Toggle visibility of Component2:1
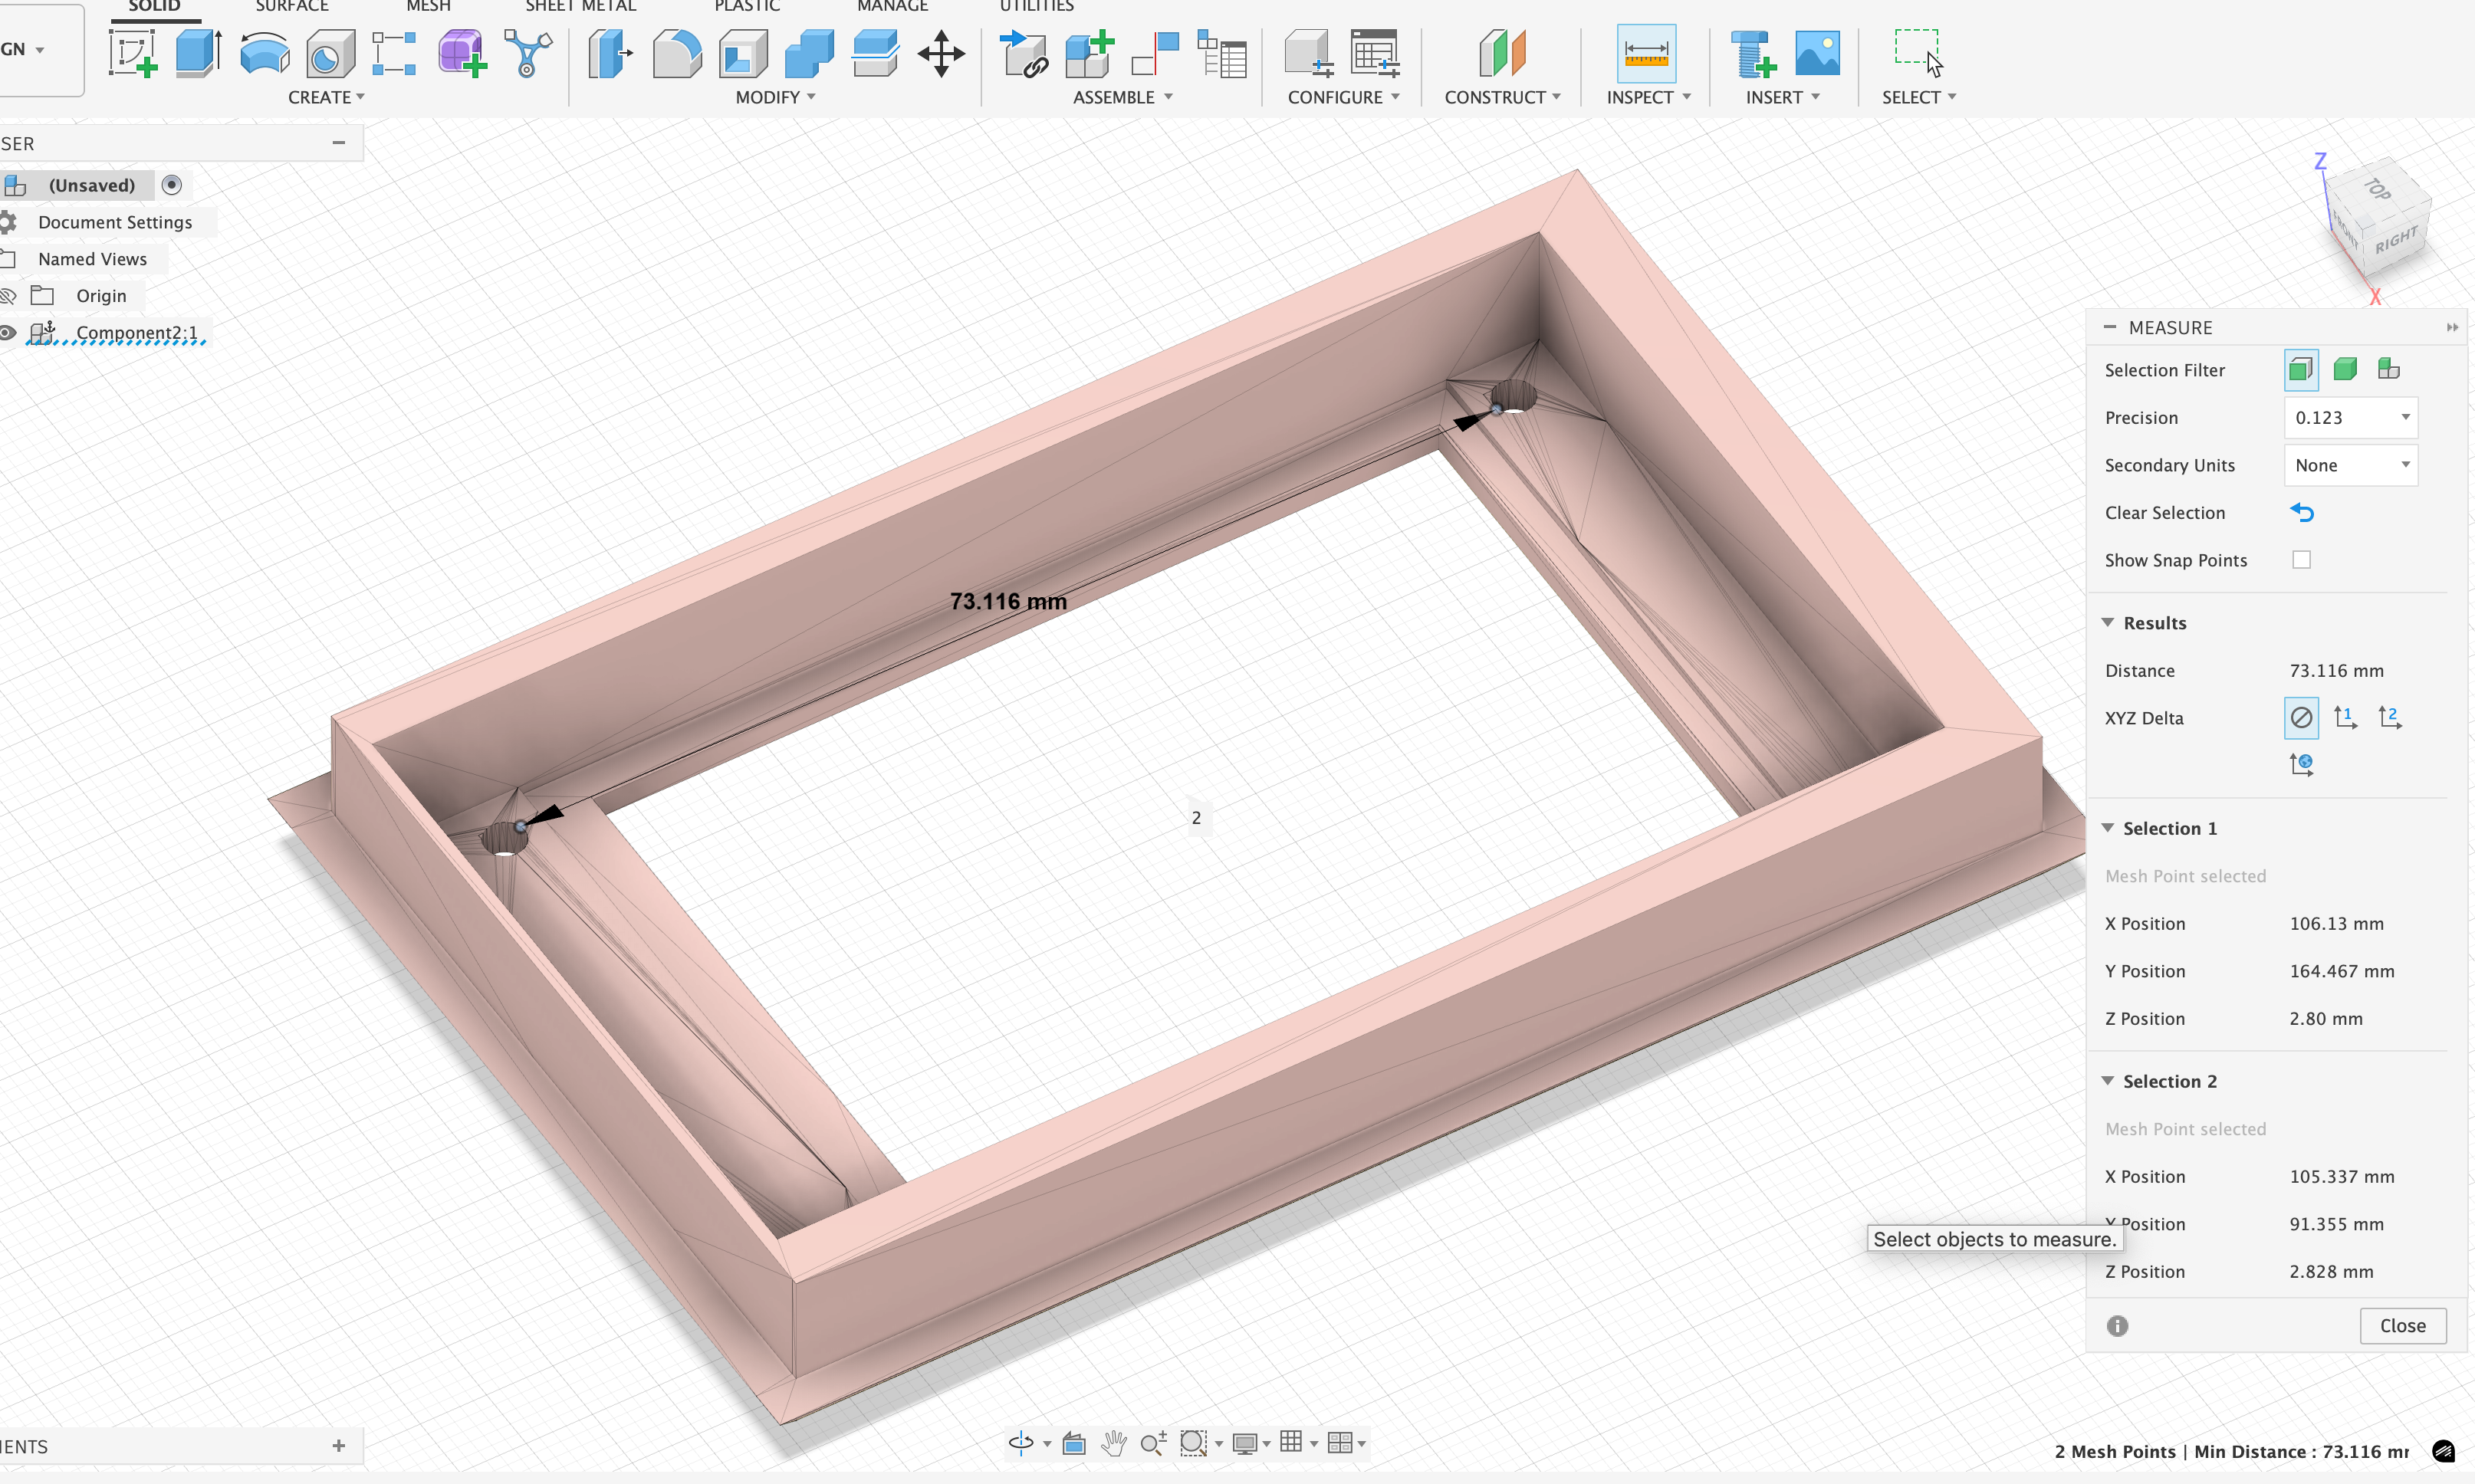 (x=8, y=332)
